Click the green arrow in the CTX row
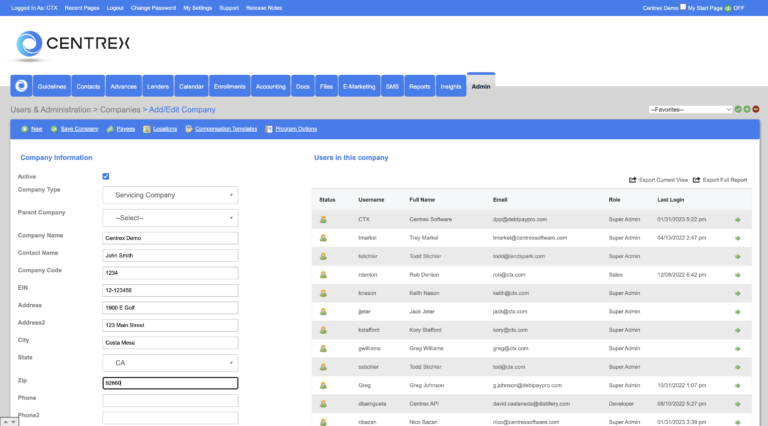The image size is (768, 426). tap(738, 220)
